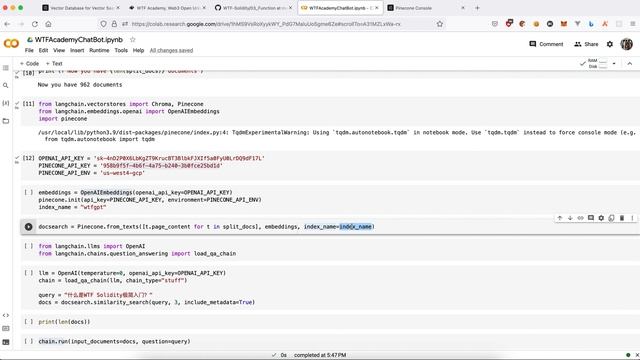The height and width of the screenshot is (360, 640).
Task: Run the chain.run cell
Action: [28, 341]
